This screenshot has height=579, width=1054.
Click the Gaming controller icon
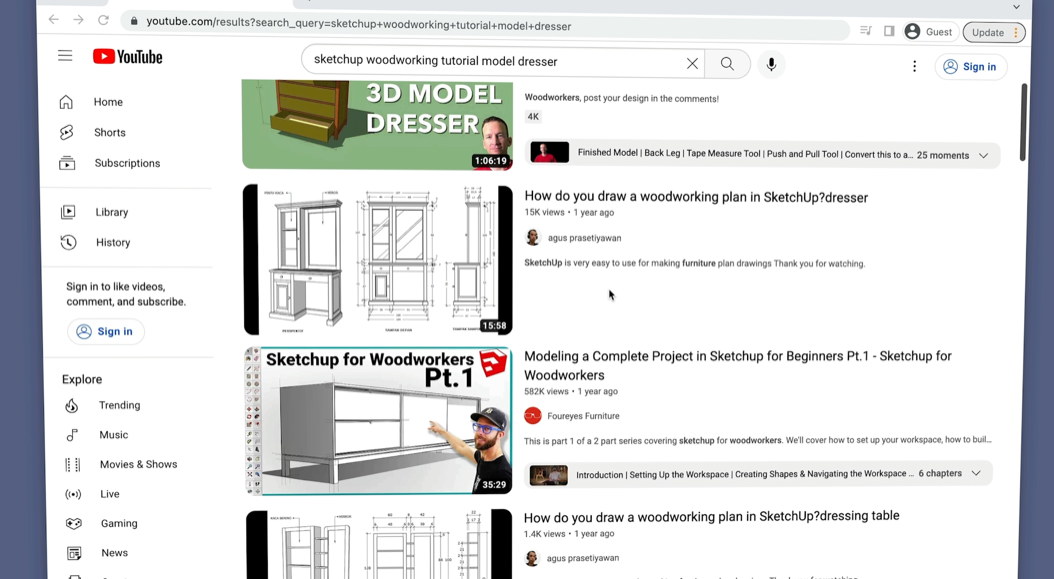(73, 523)
